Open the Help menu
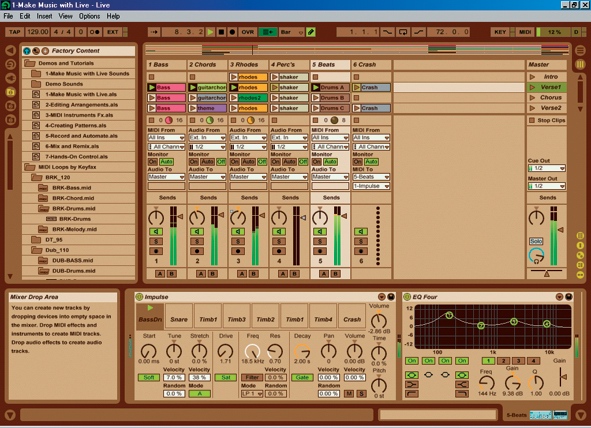Screen dimensions: 591x428 [113, 16]
